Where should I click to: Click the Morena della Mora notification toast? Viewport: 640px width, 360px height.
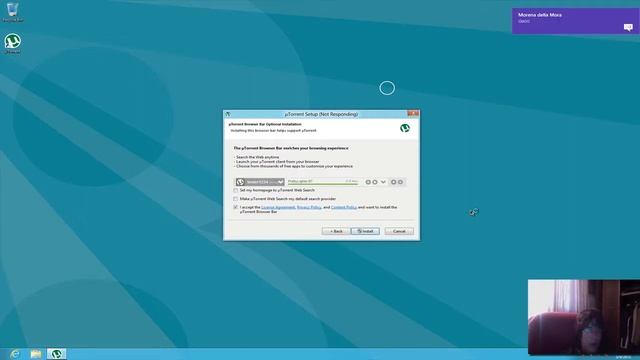point(576,21)
